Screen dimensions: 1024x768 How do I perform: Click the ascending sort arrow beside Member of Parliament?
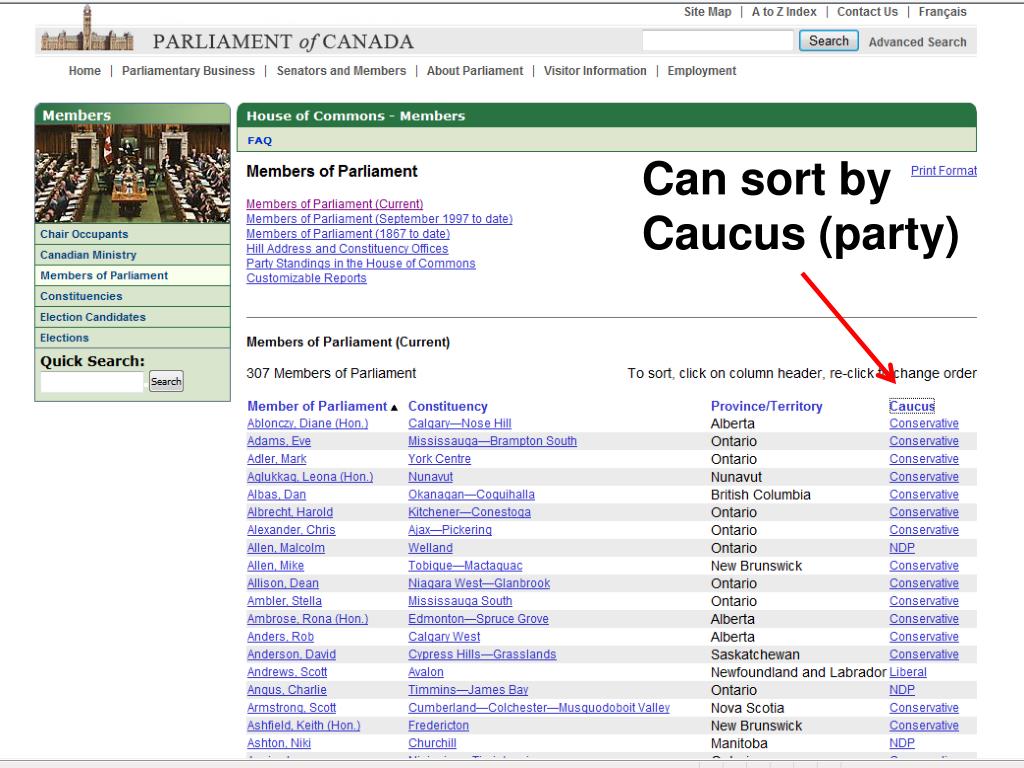(x=394, y=408)
